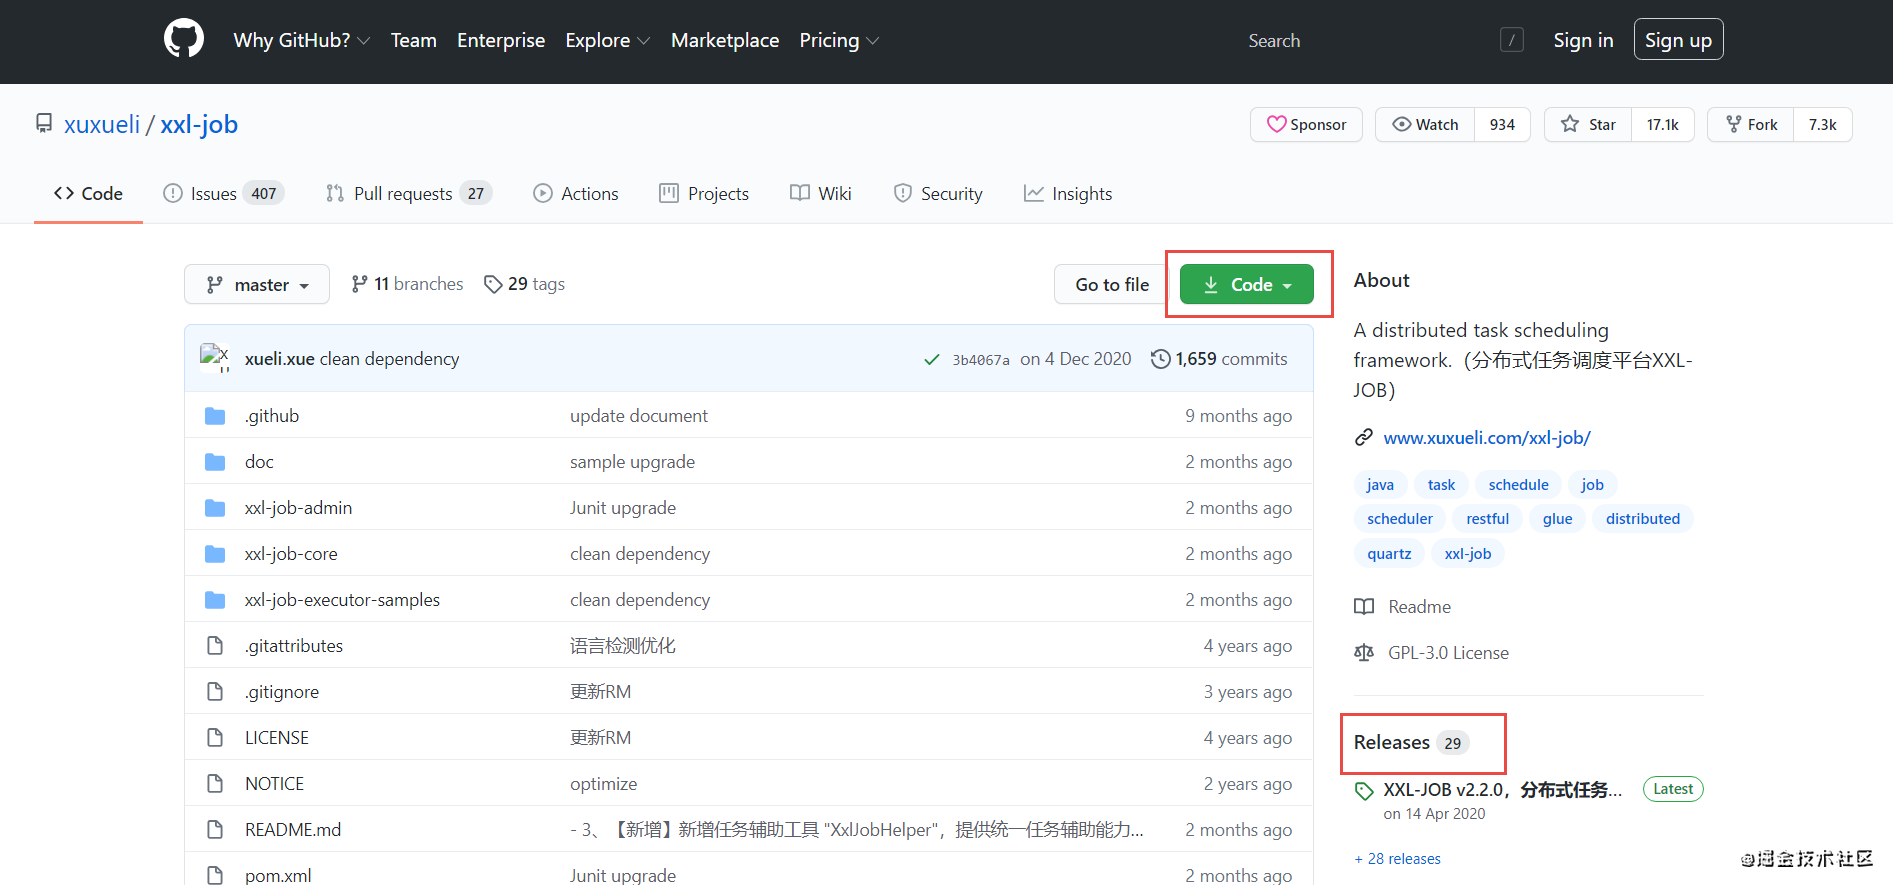The image size is (1893, 885).
Task: Click the xxl-job-admin folder icon
Action: tap(215, 508)
